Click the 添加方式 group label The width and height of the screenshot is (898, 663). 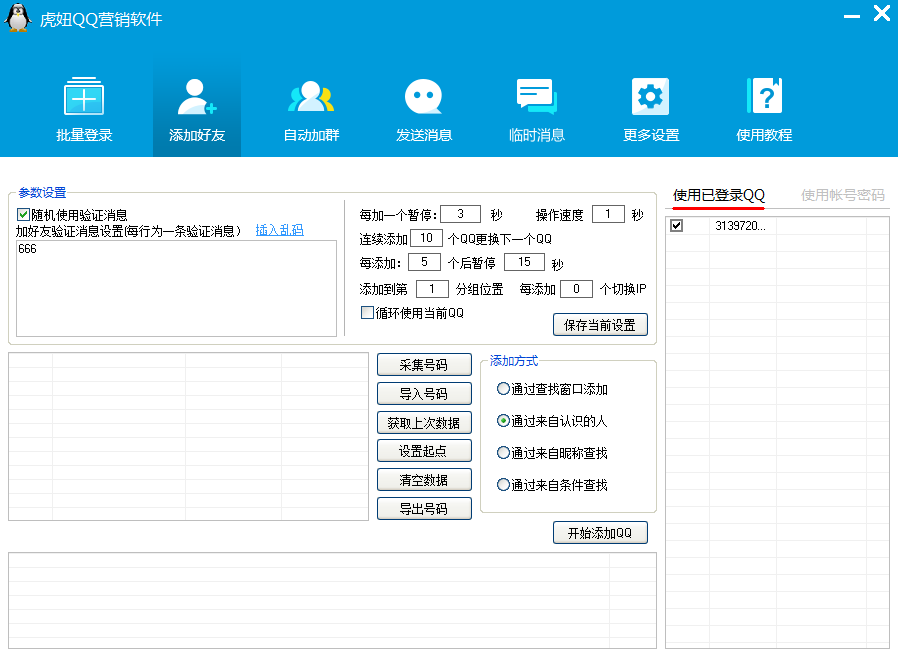coord(514,361)
